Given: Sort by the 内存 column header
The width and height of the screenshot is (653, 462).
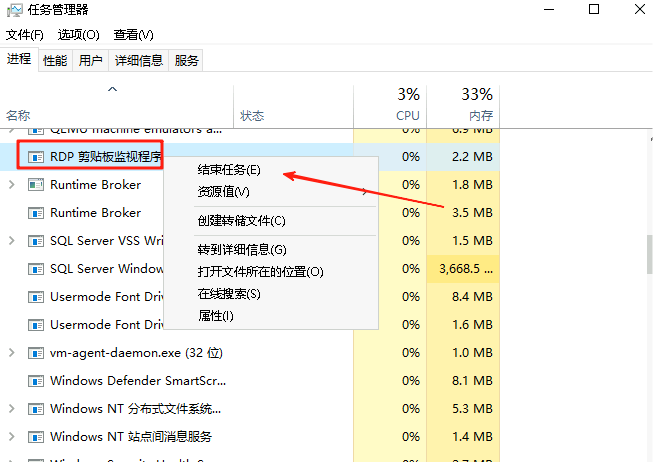Looking at the screenshot, I should (463, 107).
